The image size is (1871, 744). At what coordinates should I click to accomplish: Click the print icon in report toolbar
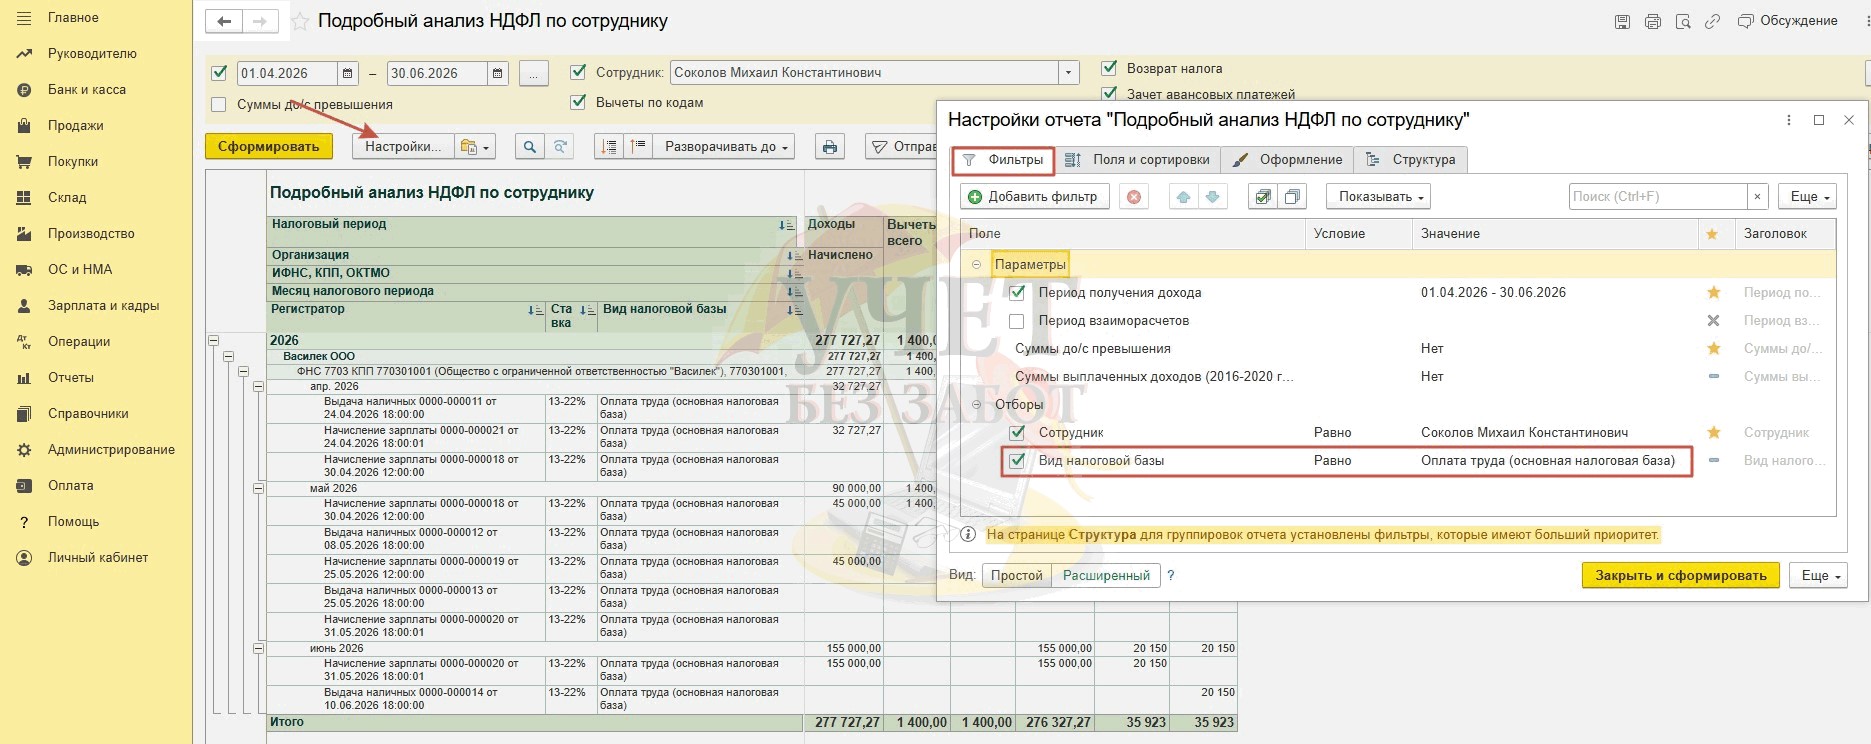pos(829,147)
